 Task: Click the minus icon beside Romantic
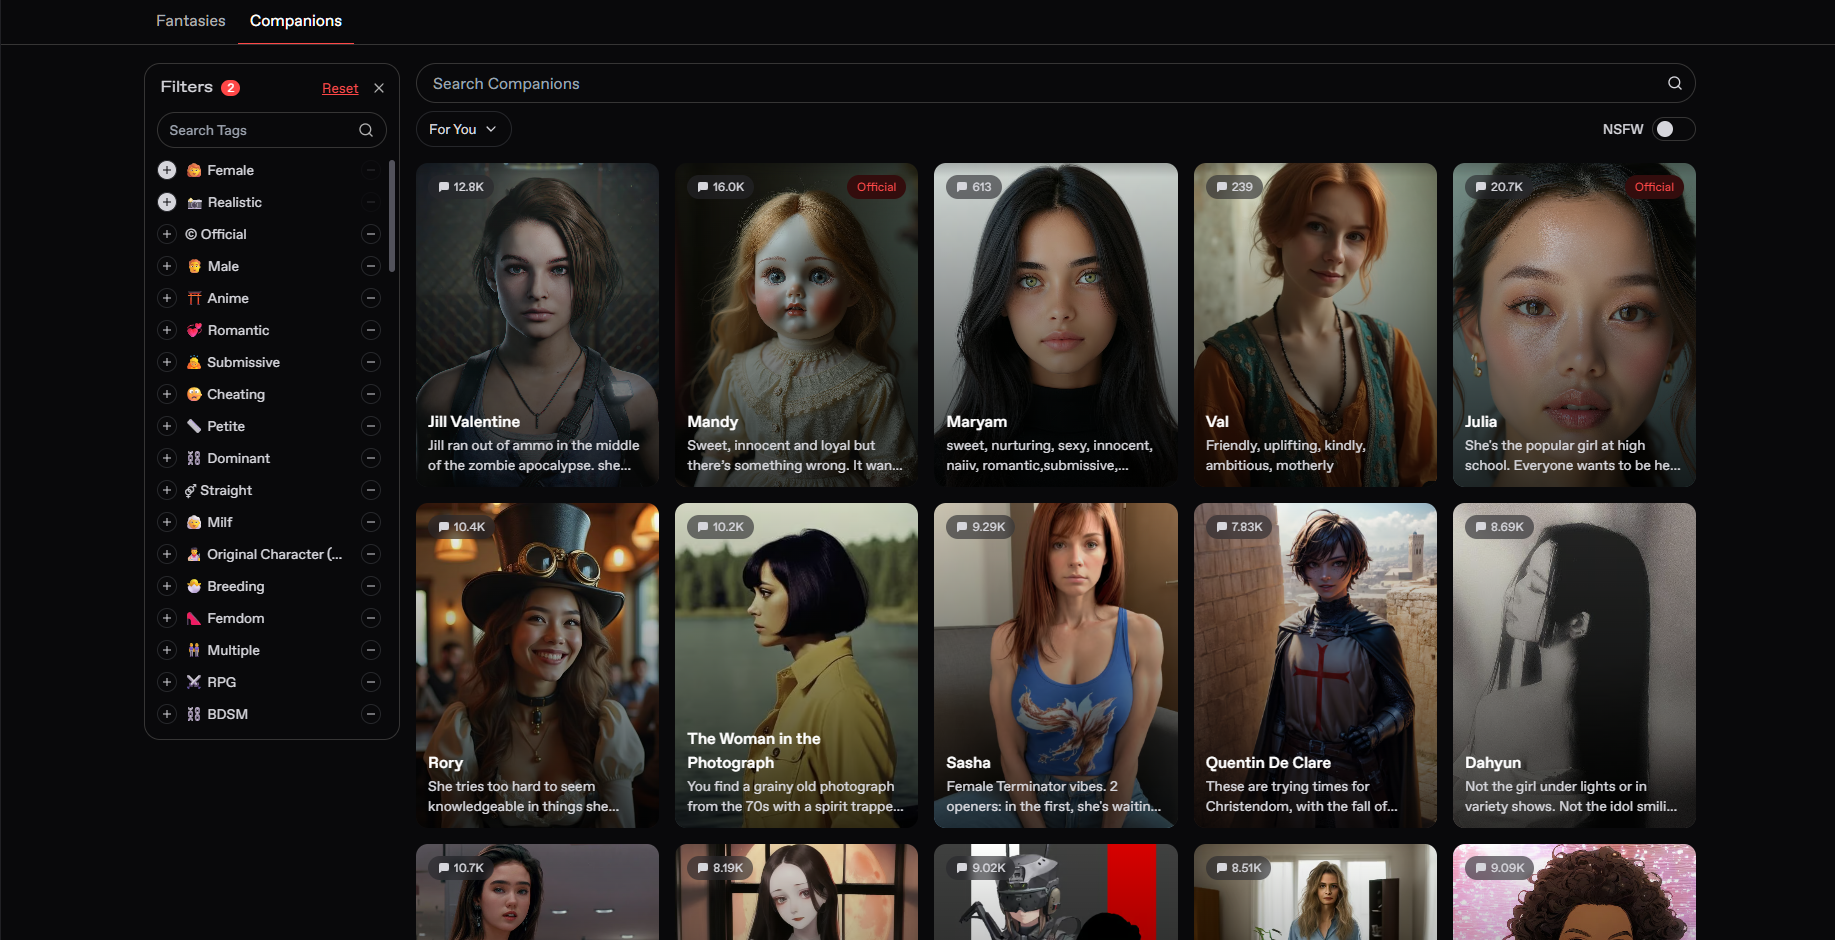tap(371, 330)
